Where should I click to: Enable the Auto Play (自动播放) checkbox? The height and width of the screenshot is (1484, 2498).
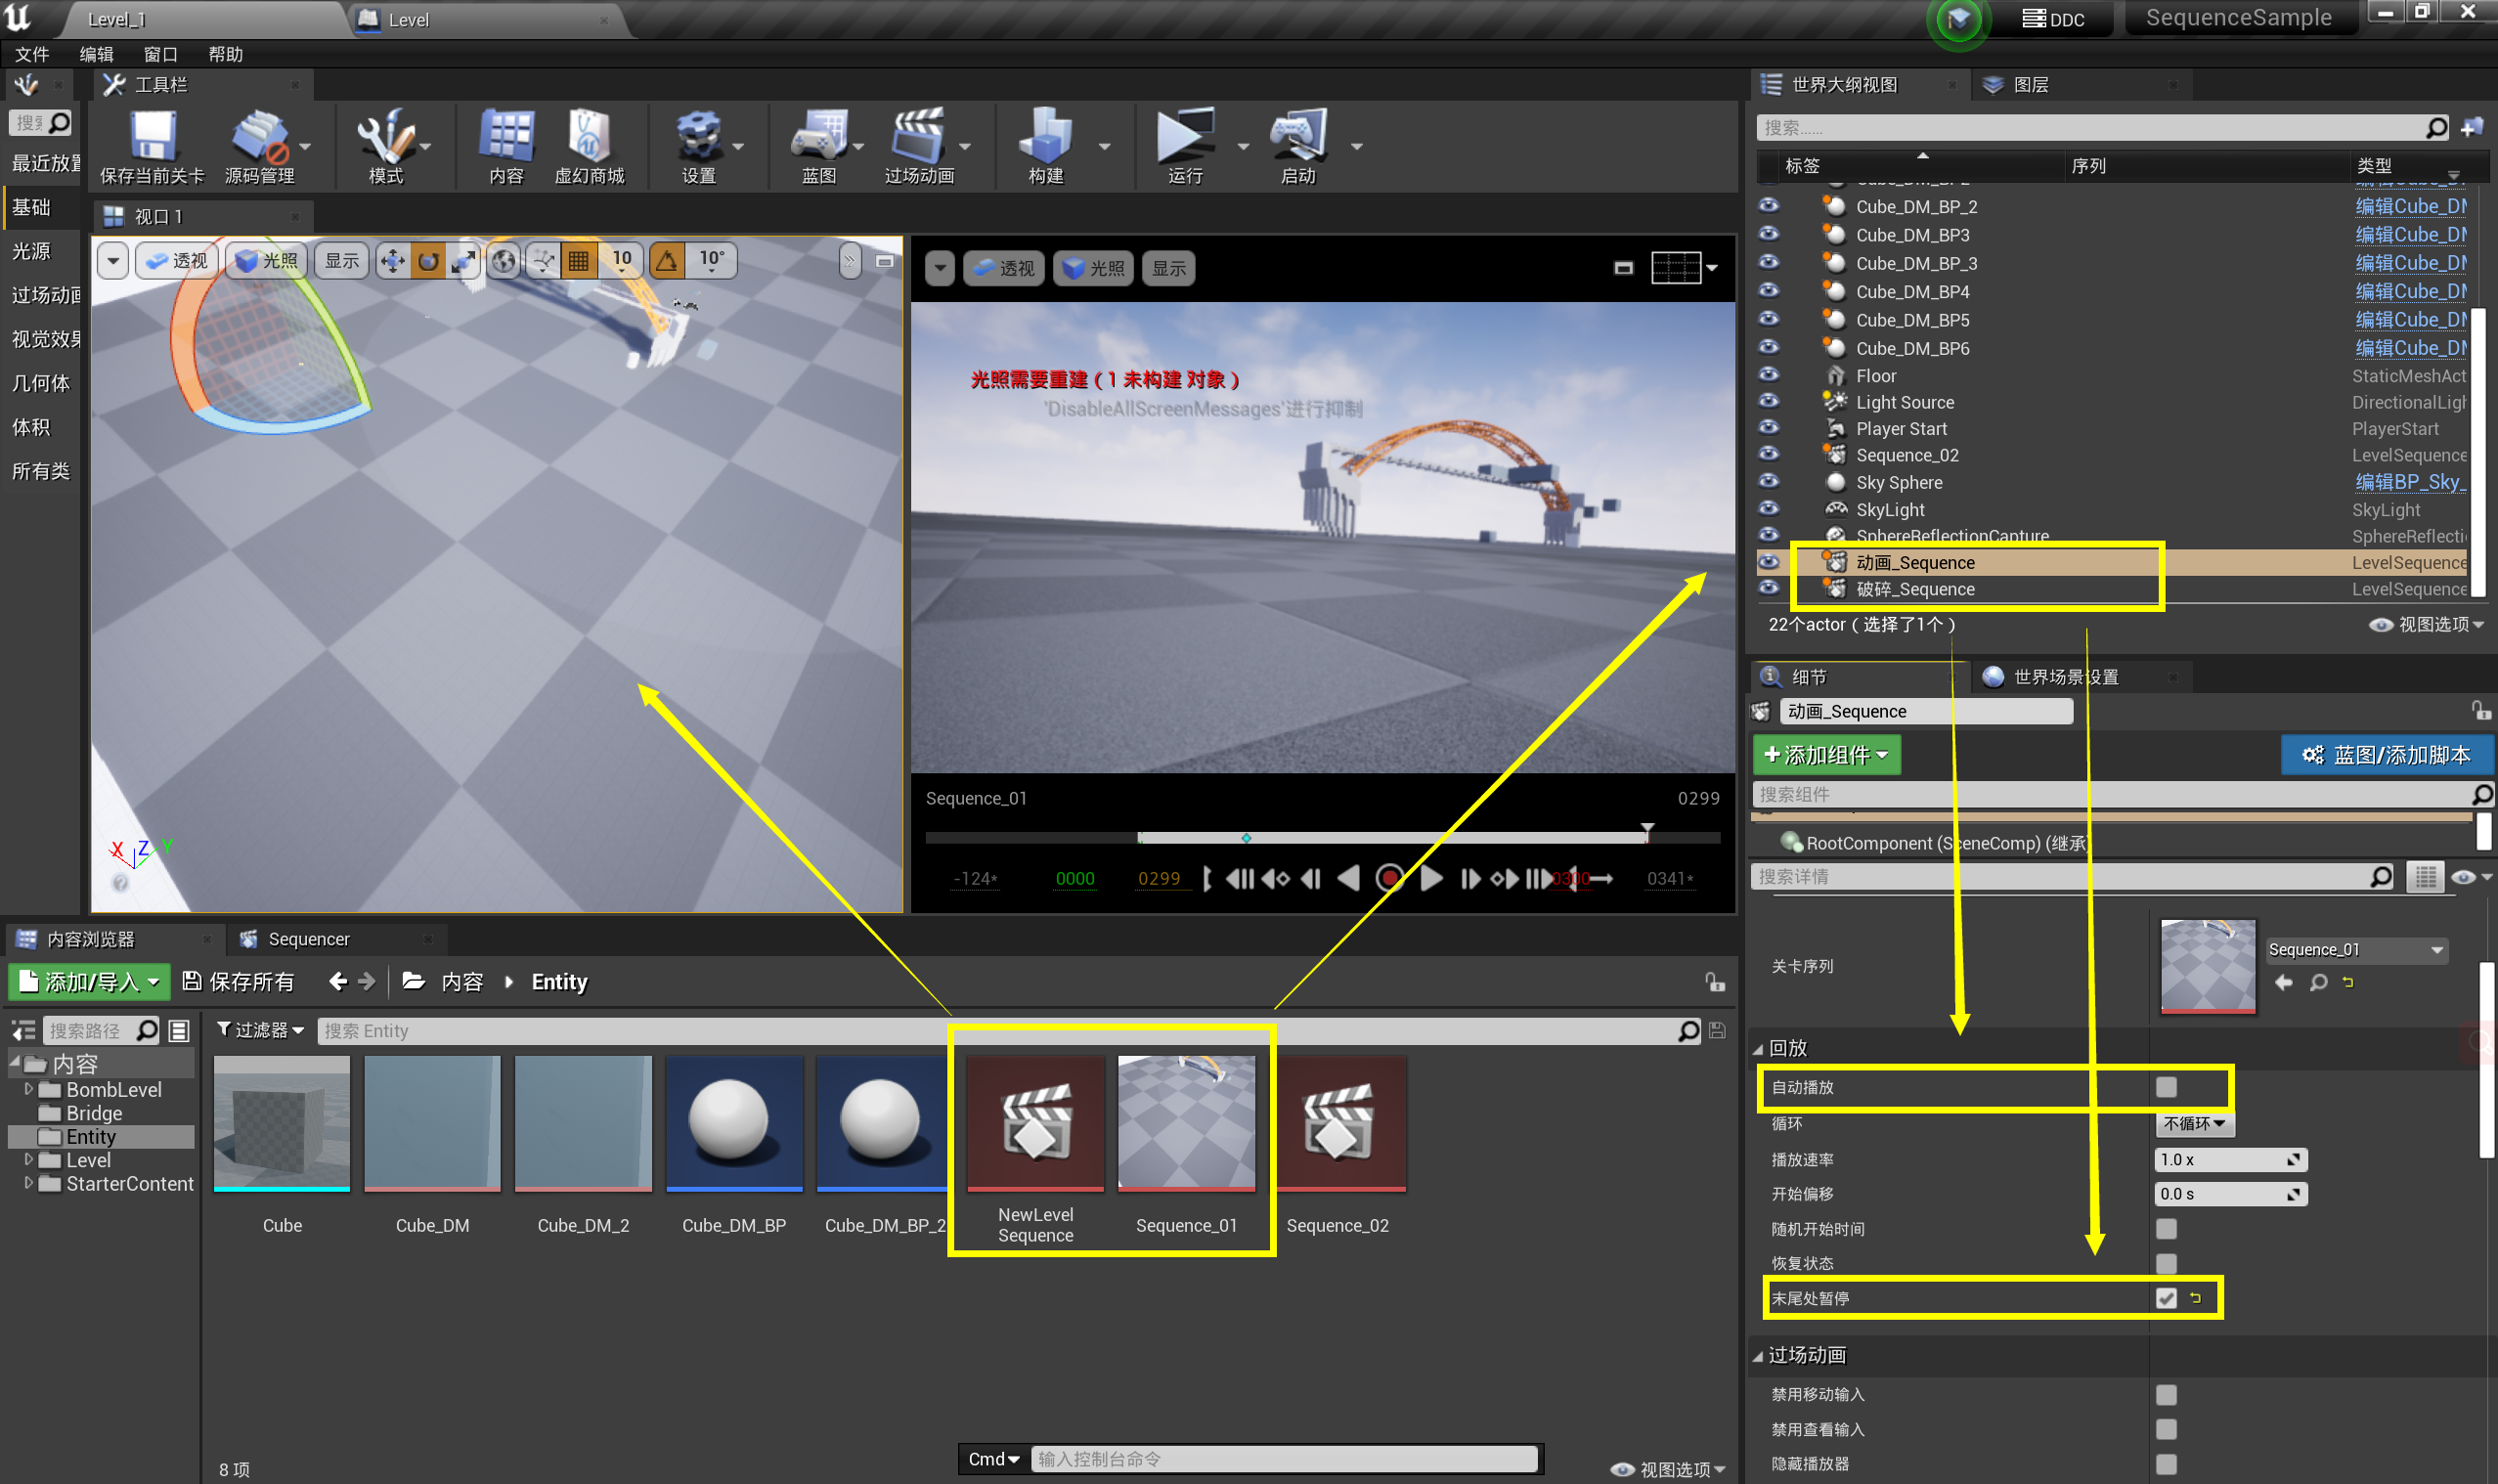2166,1087
